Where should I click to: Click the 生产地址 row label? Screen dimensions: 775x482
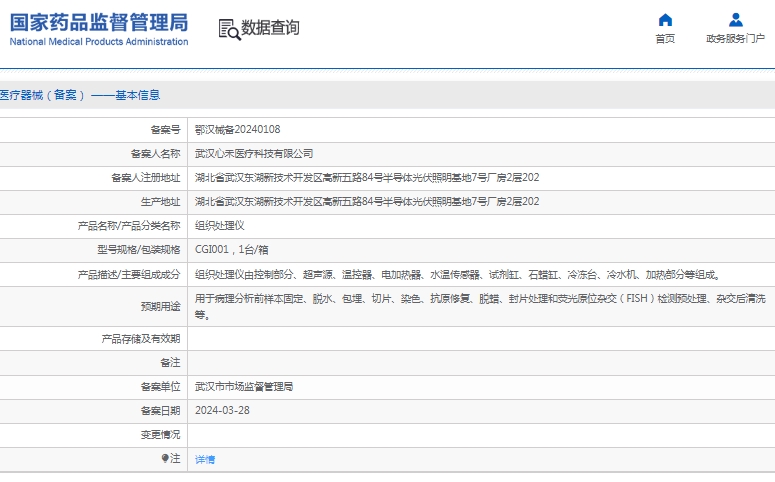pyautogui.click(x=161, y=202)
